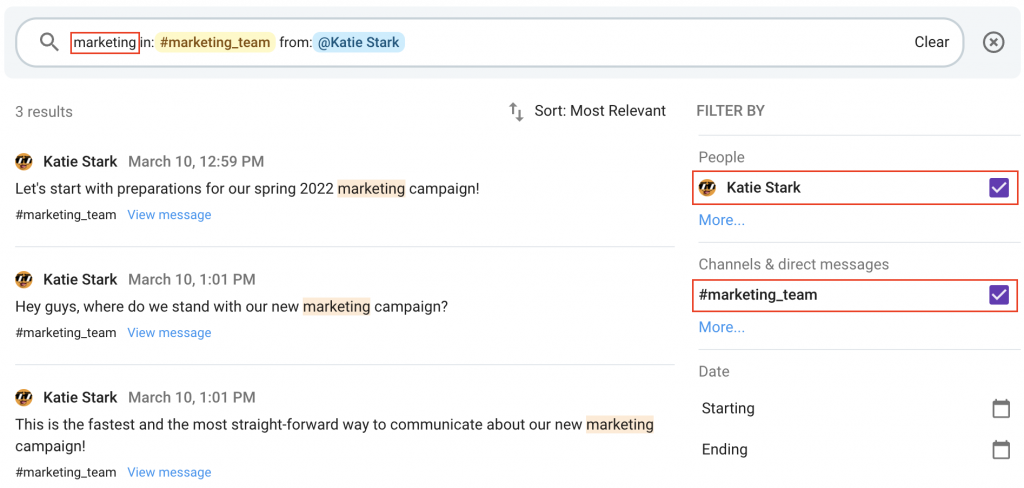Click Katie Stark's avatar in People filter
This screenshot has height=488, width=1024.
(x=707, y=188)
